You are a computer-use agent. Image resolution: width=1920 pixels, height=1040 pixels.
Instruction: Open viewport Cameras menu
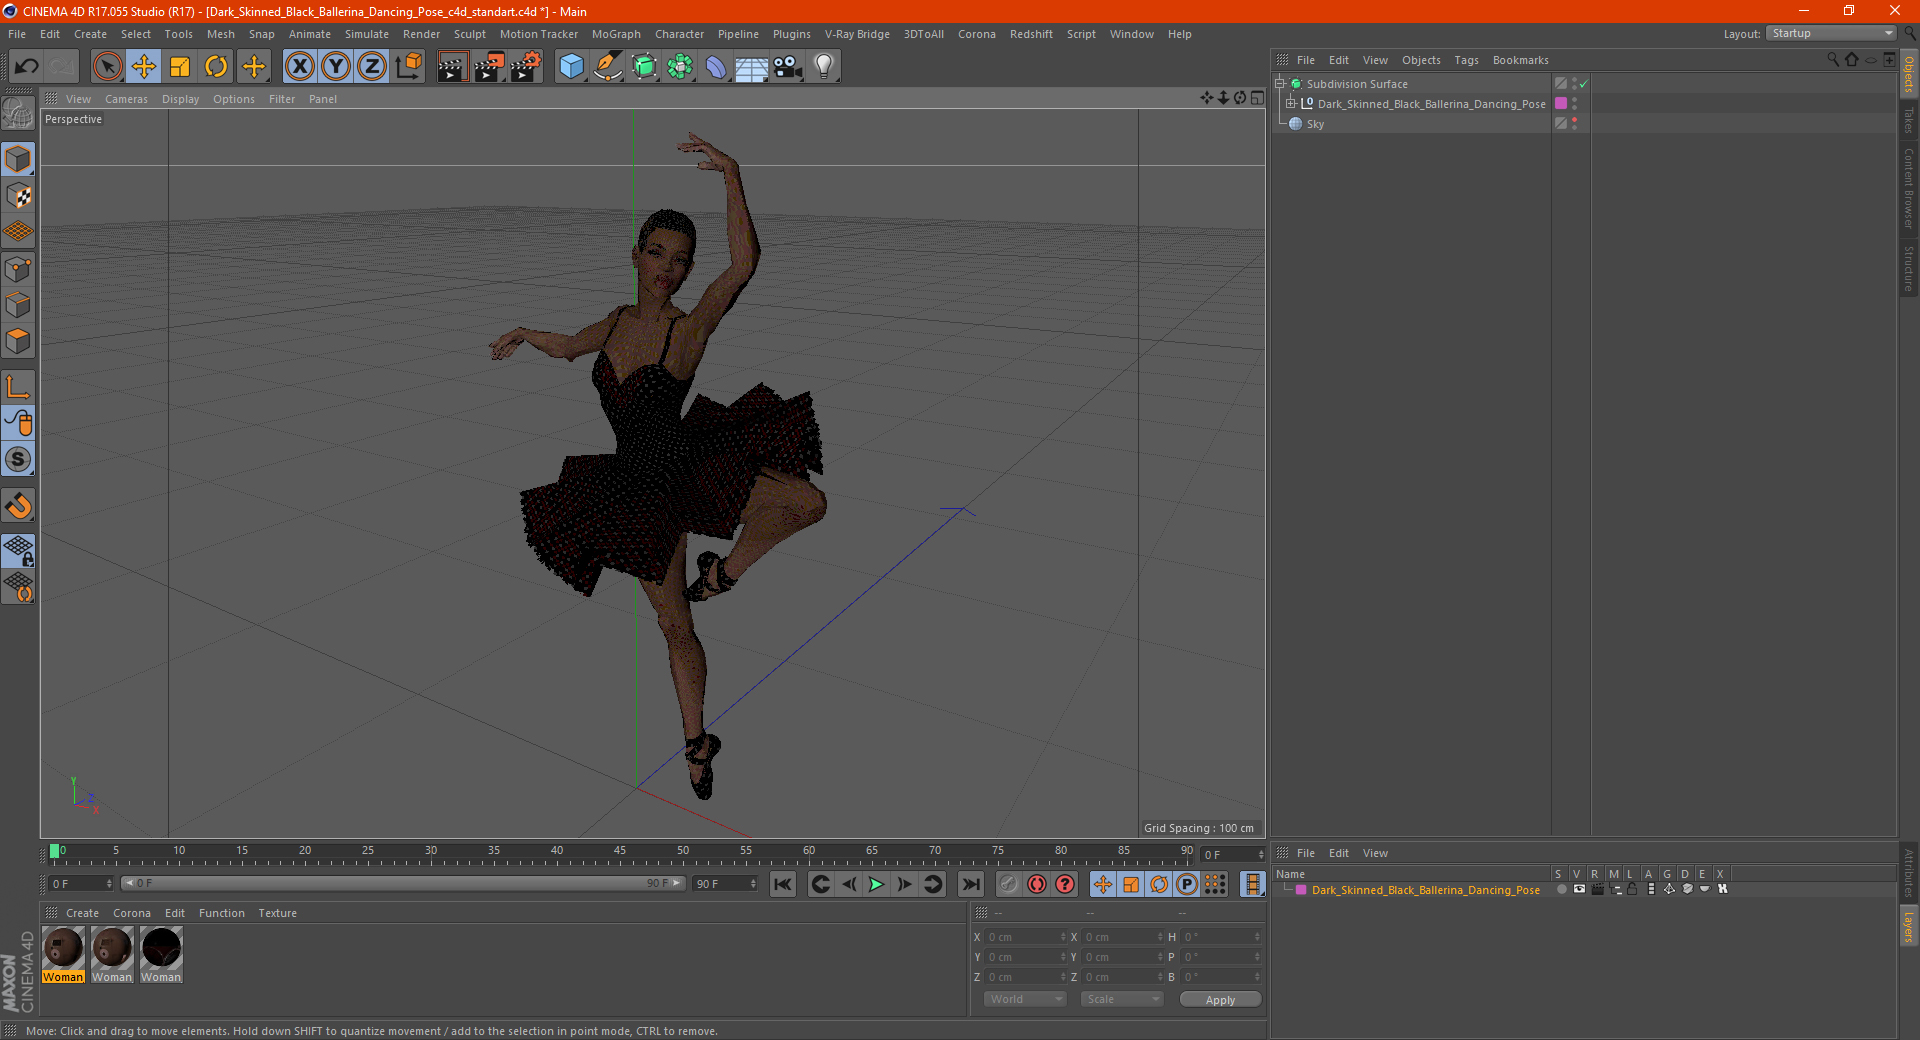tap(126, 99)
